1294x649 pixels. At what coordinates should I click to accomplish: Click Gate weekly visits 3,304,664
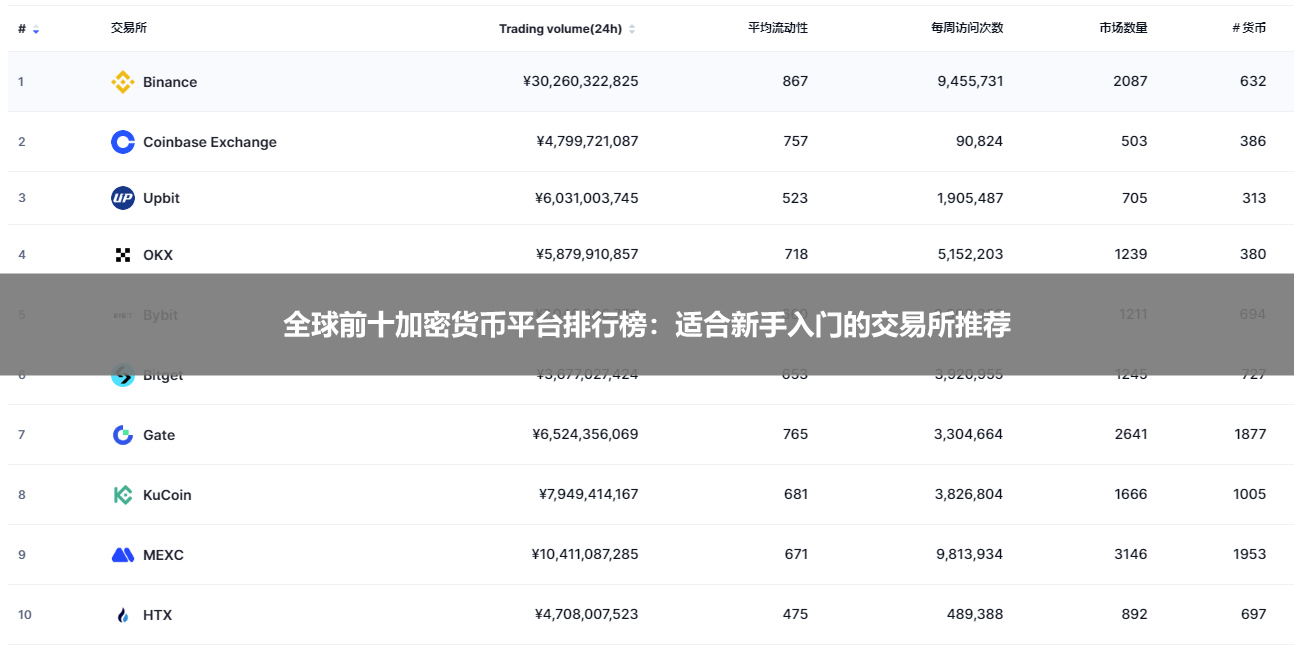(x=969, y=434)
